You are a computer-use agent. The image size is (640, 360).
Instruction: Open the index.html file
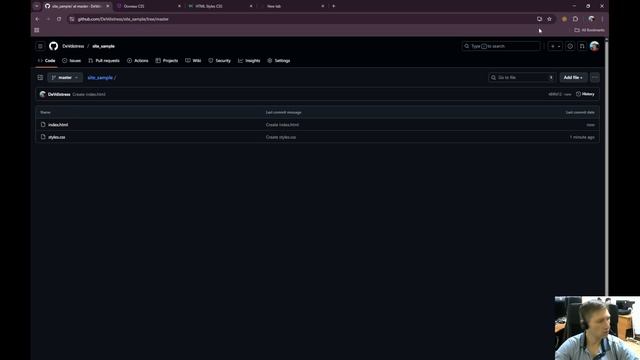58,124
